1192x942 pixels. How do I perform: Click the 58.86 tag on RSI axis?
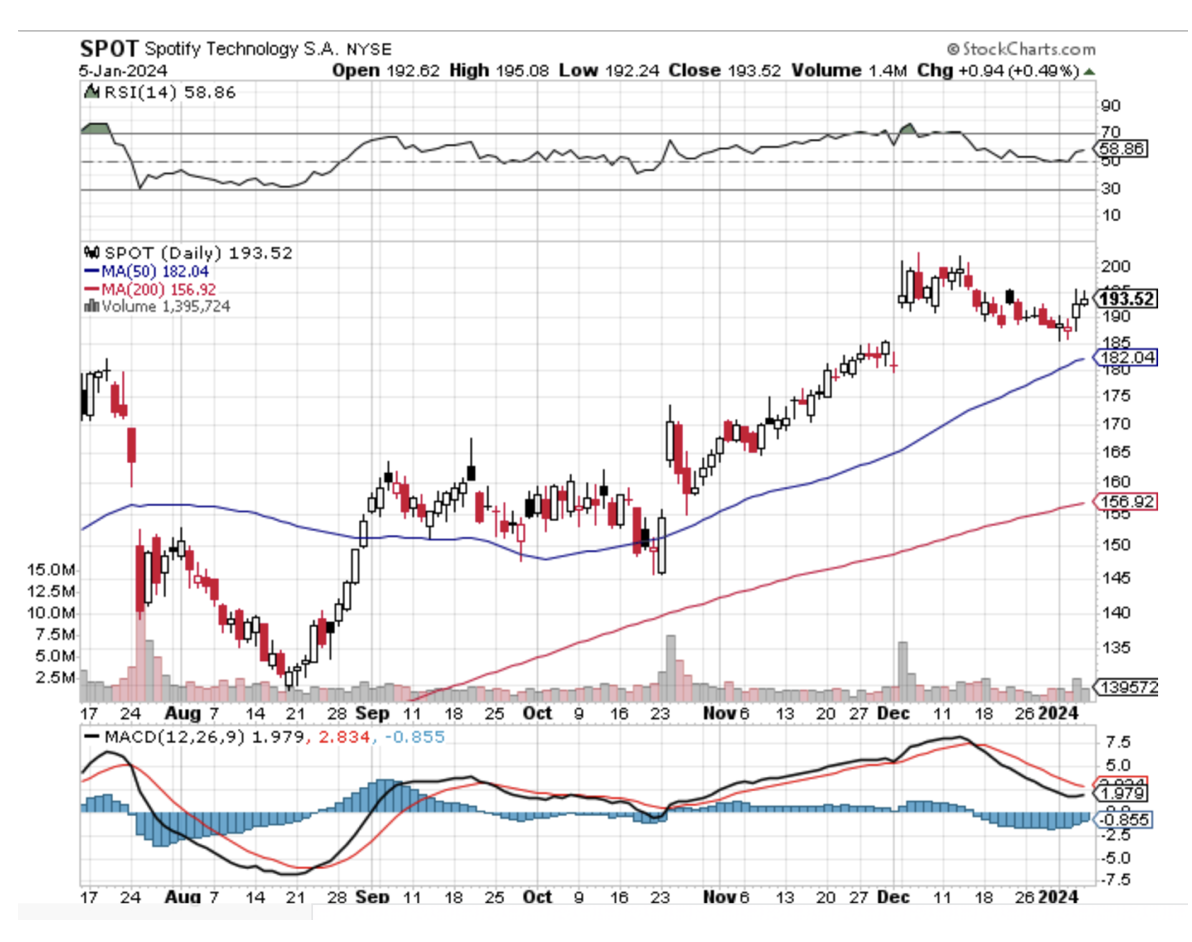click(x=1121, y=148)
